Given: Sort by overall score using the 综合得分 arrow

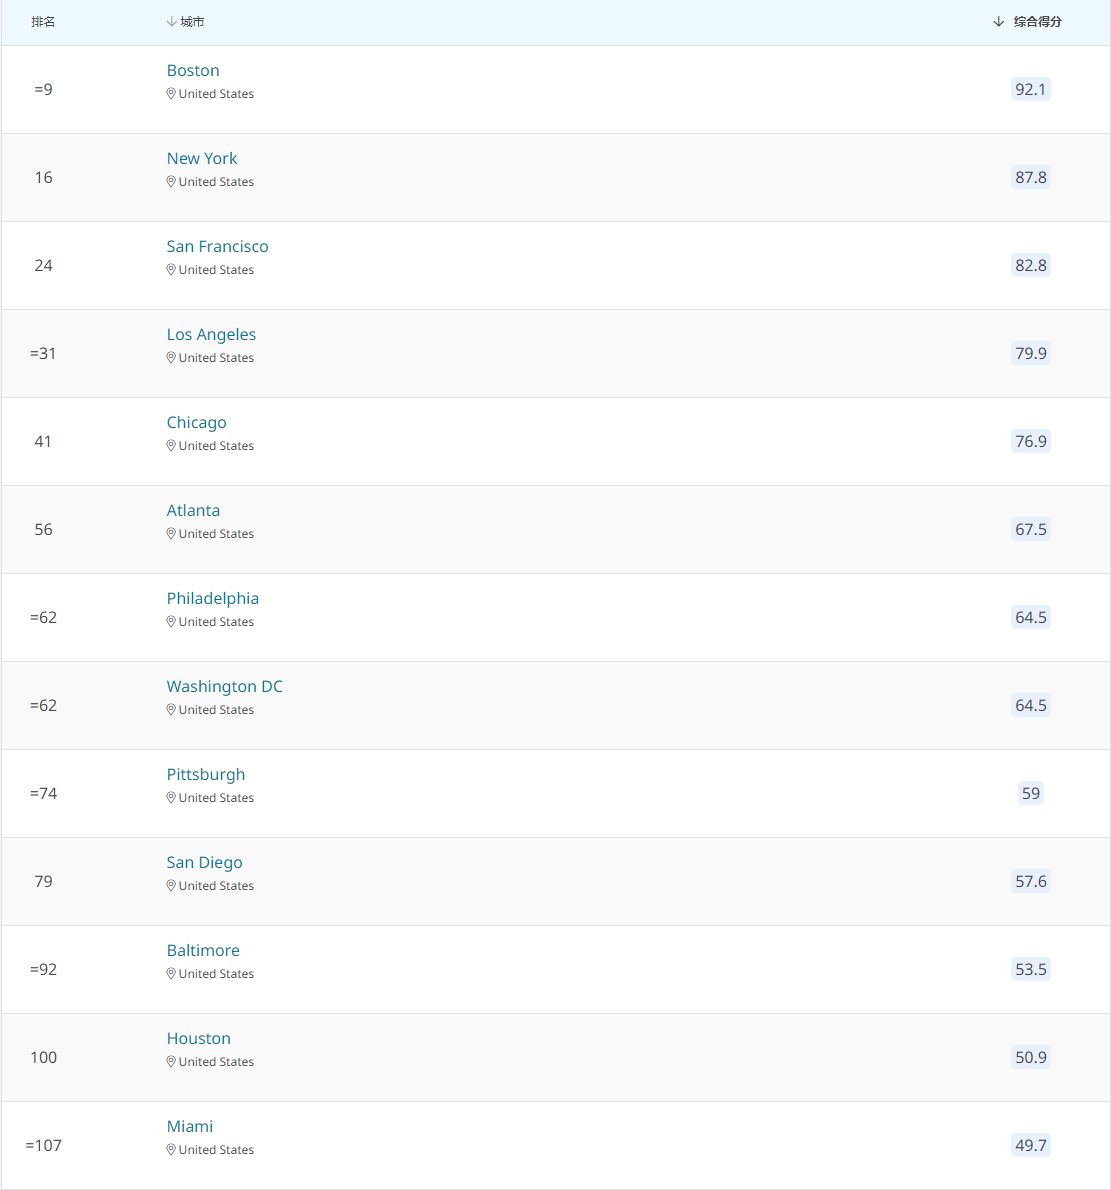Looking at the screenshot, I should tap(999, 22).
